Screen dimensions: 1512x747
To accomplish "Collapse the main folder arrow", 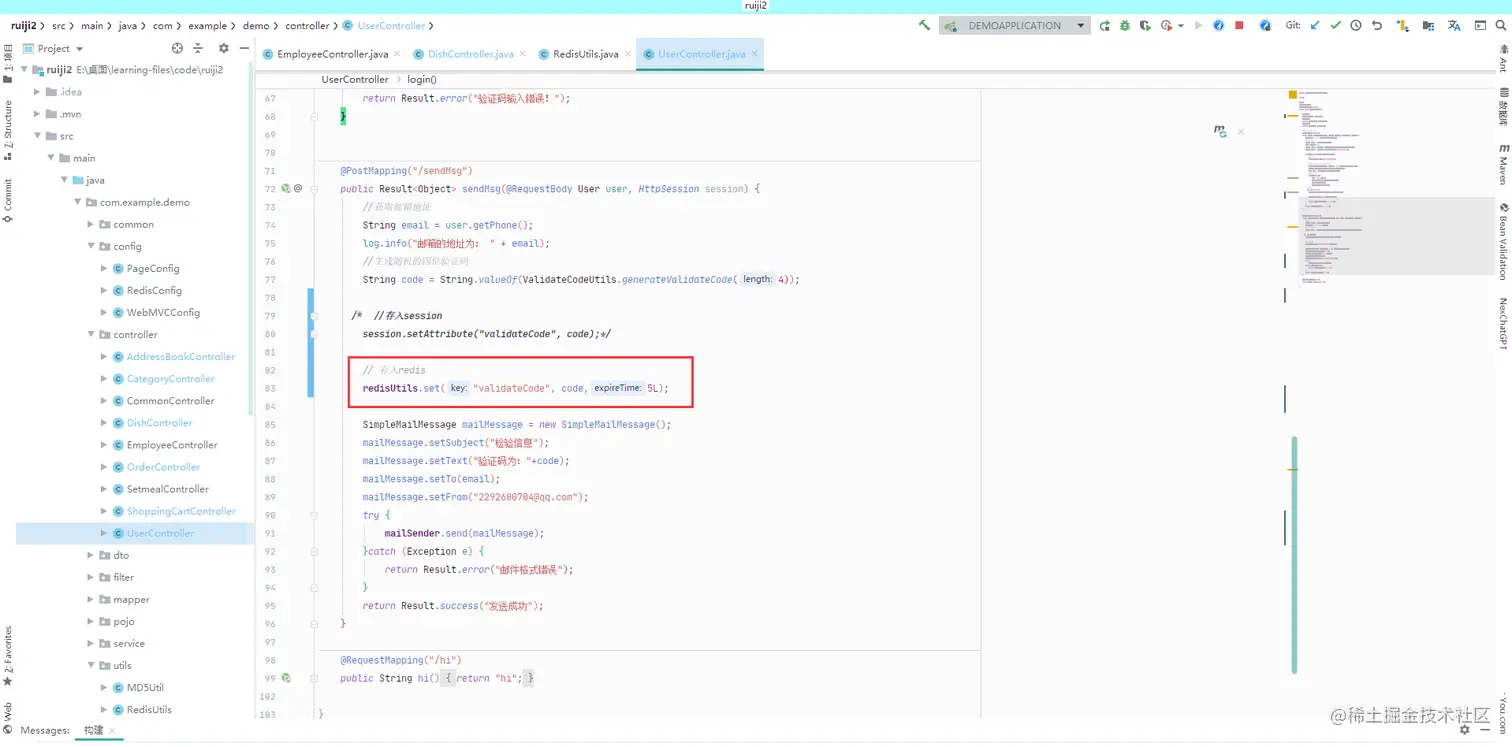I will coord(51,158).
